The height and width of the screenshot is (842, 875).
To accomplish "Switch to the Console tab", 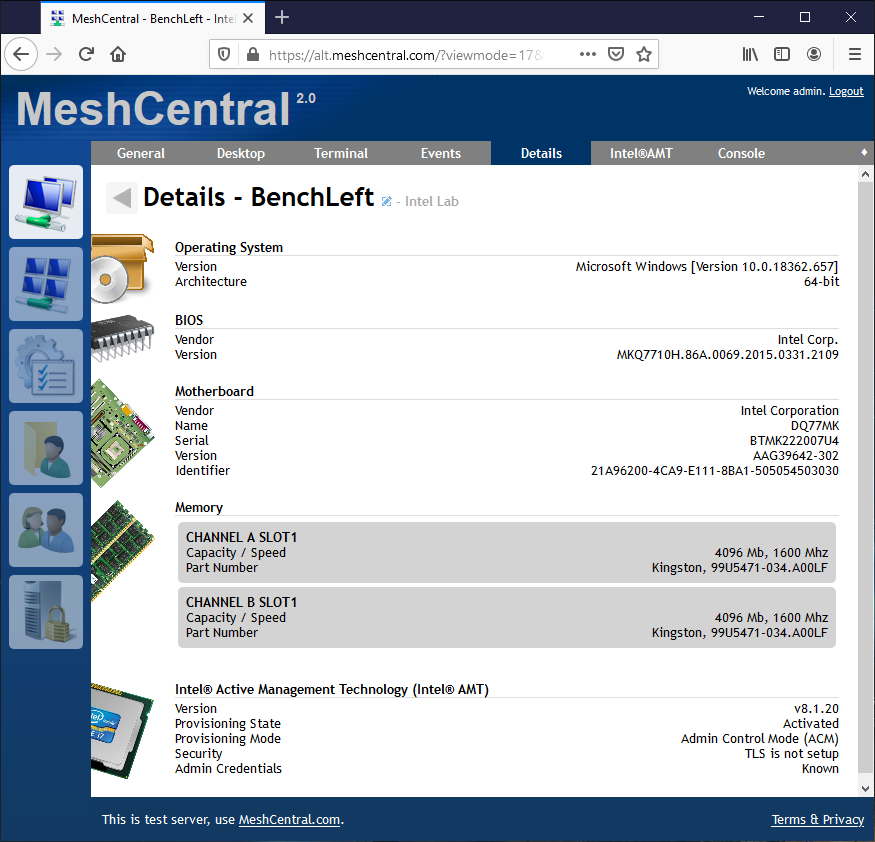I will click(x=741, y=153).
